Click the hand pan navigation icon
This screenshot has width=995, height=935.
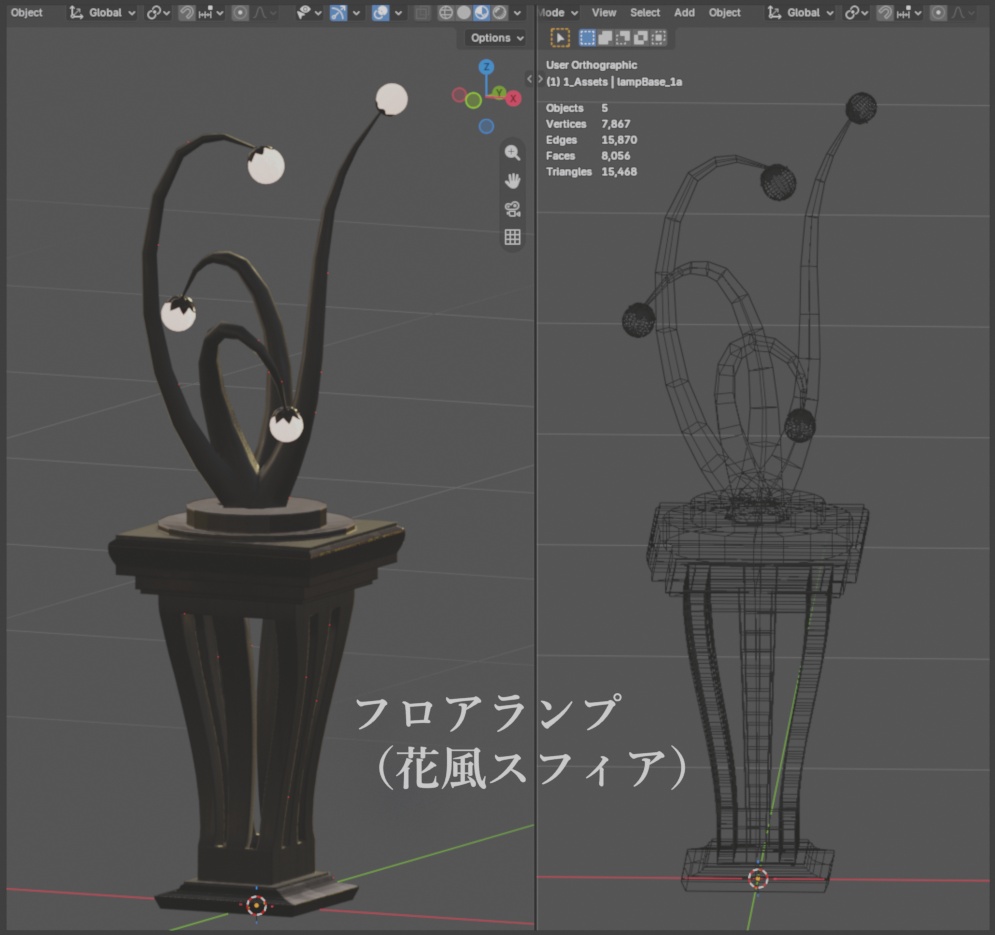coord(512,181)
